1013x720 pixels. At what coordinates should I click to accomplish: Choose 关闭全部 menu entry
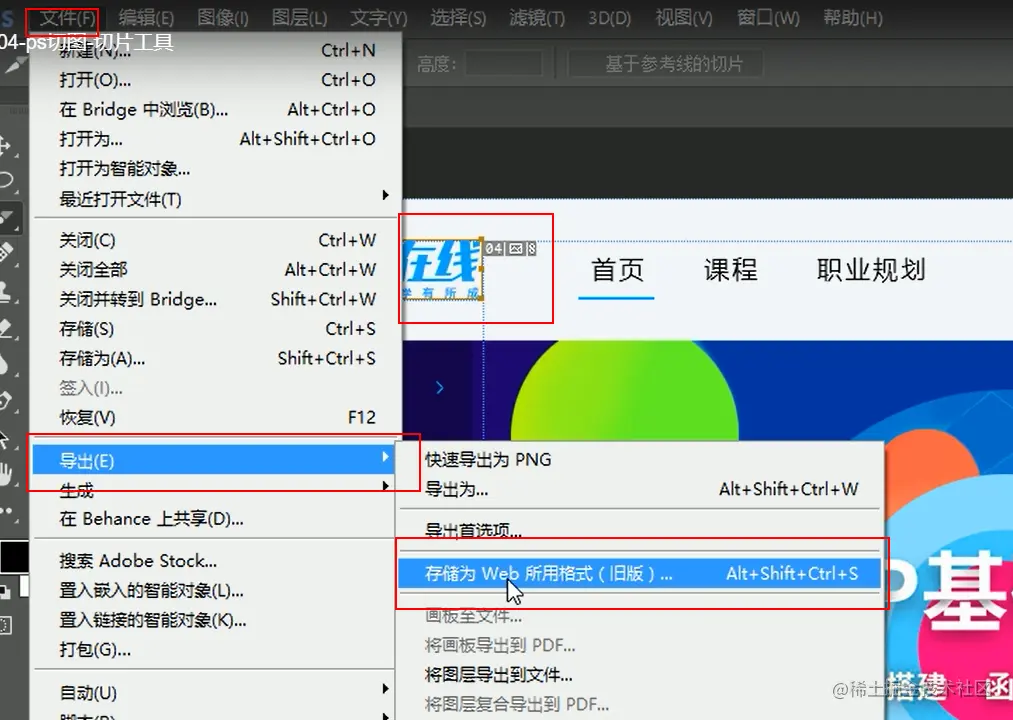[214, 270]
